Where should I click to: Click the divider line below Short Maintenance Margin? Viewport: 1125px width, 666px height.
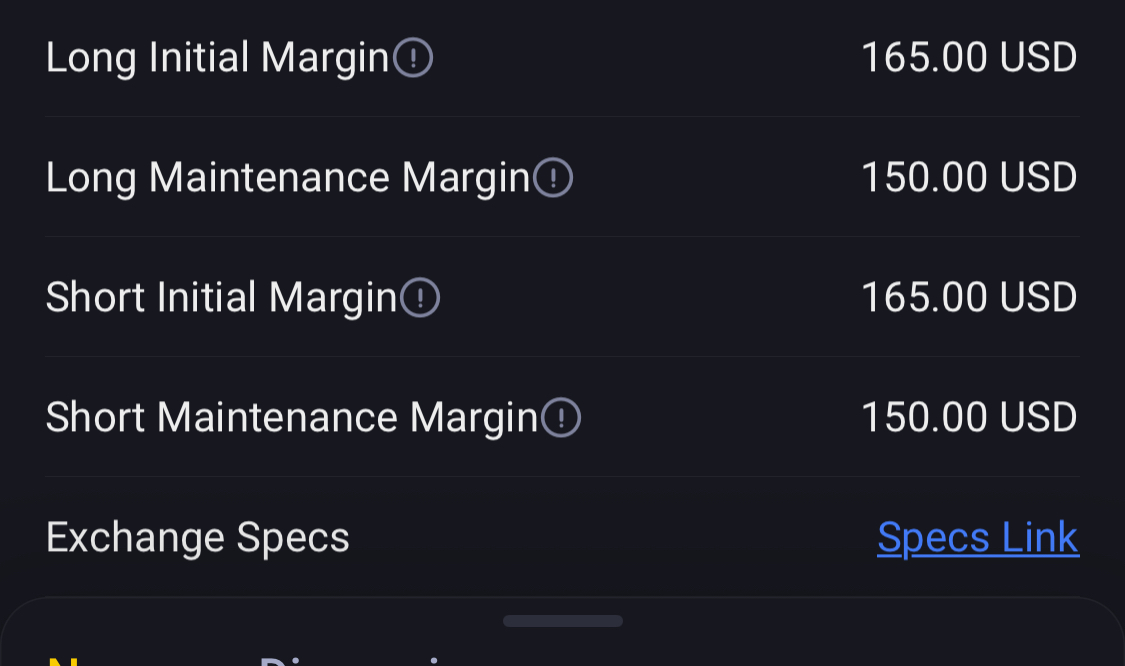point(562,477)
